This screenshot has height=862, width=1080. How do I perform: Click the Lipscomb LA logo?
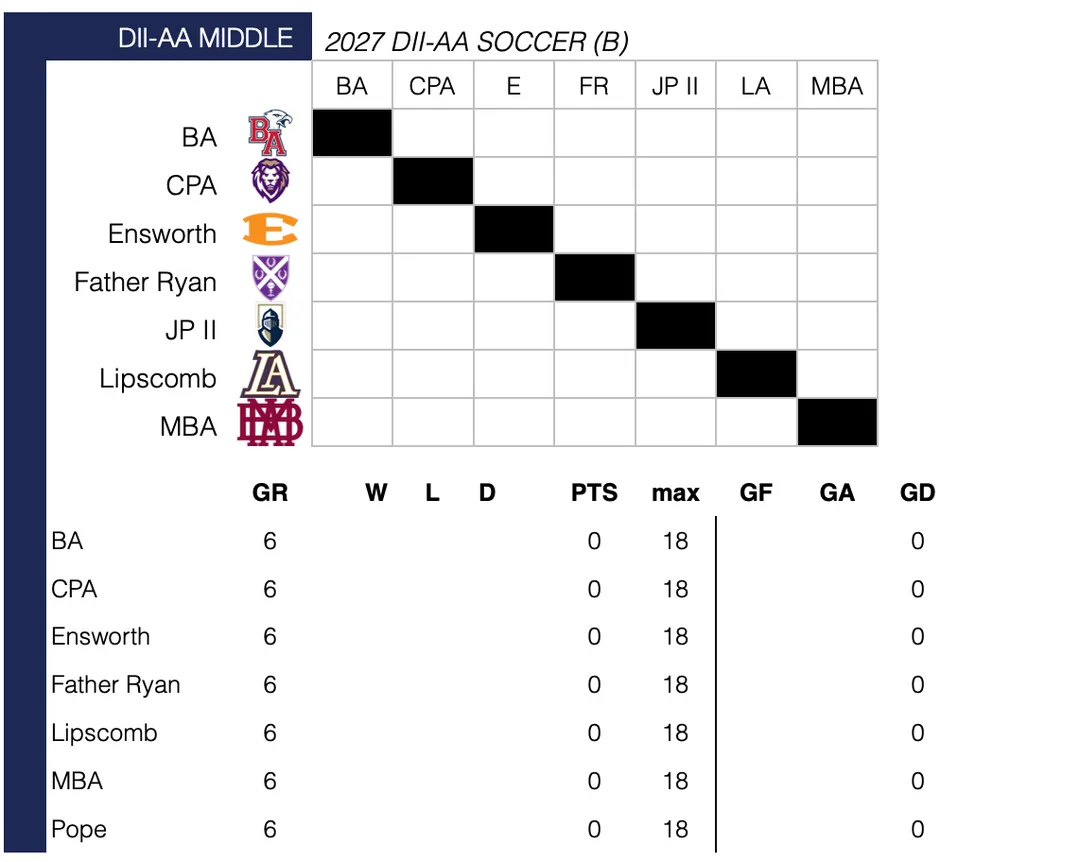pyautogui.click(x=271, y=374)
